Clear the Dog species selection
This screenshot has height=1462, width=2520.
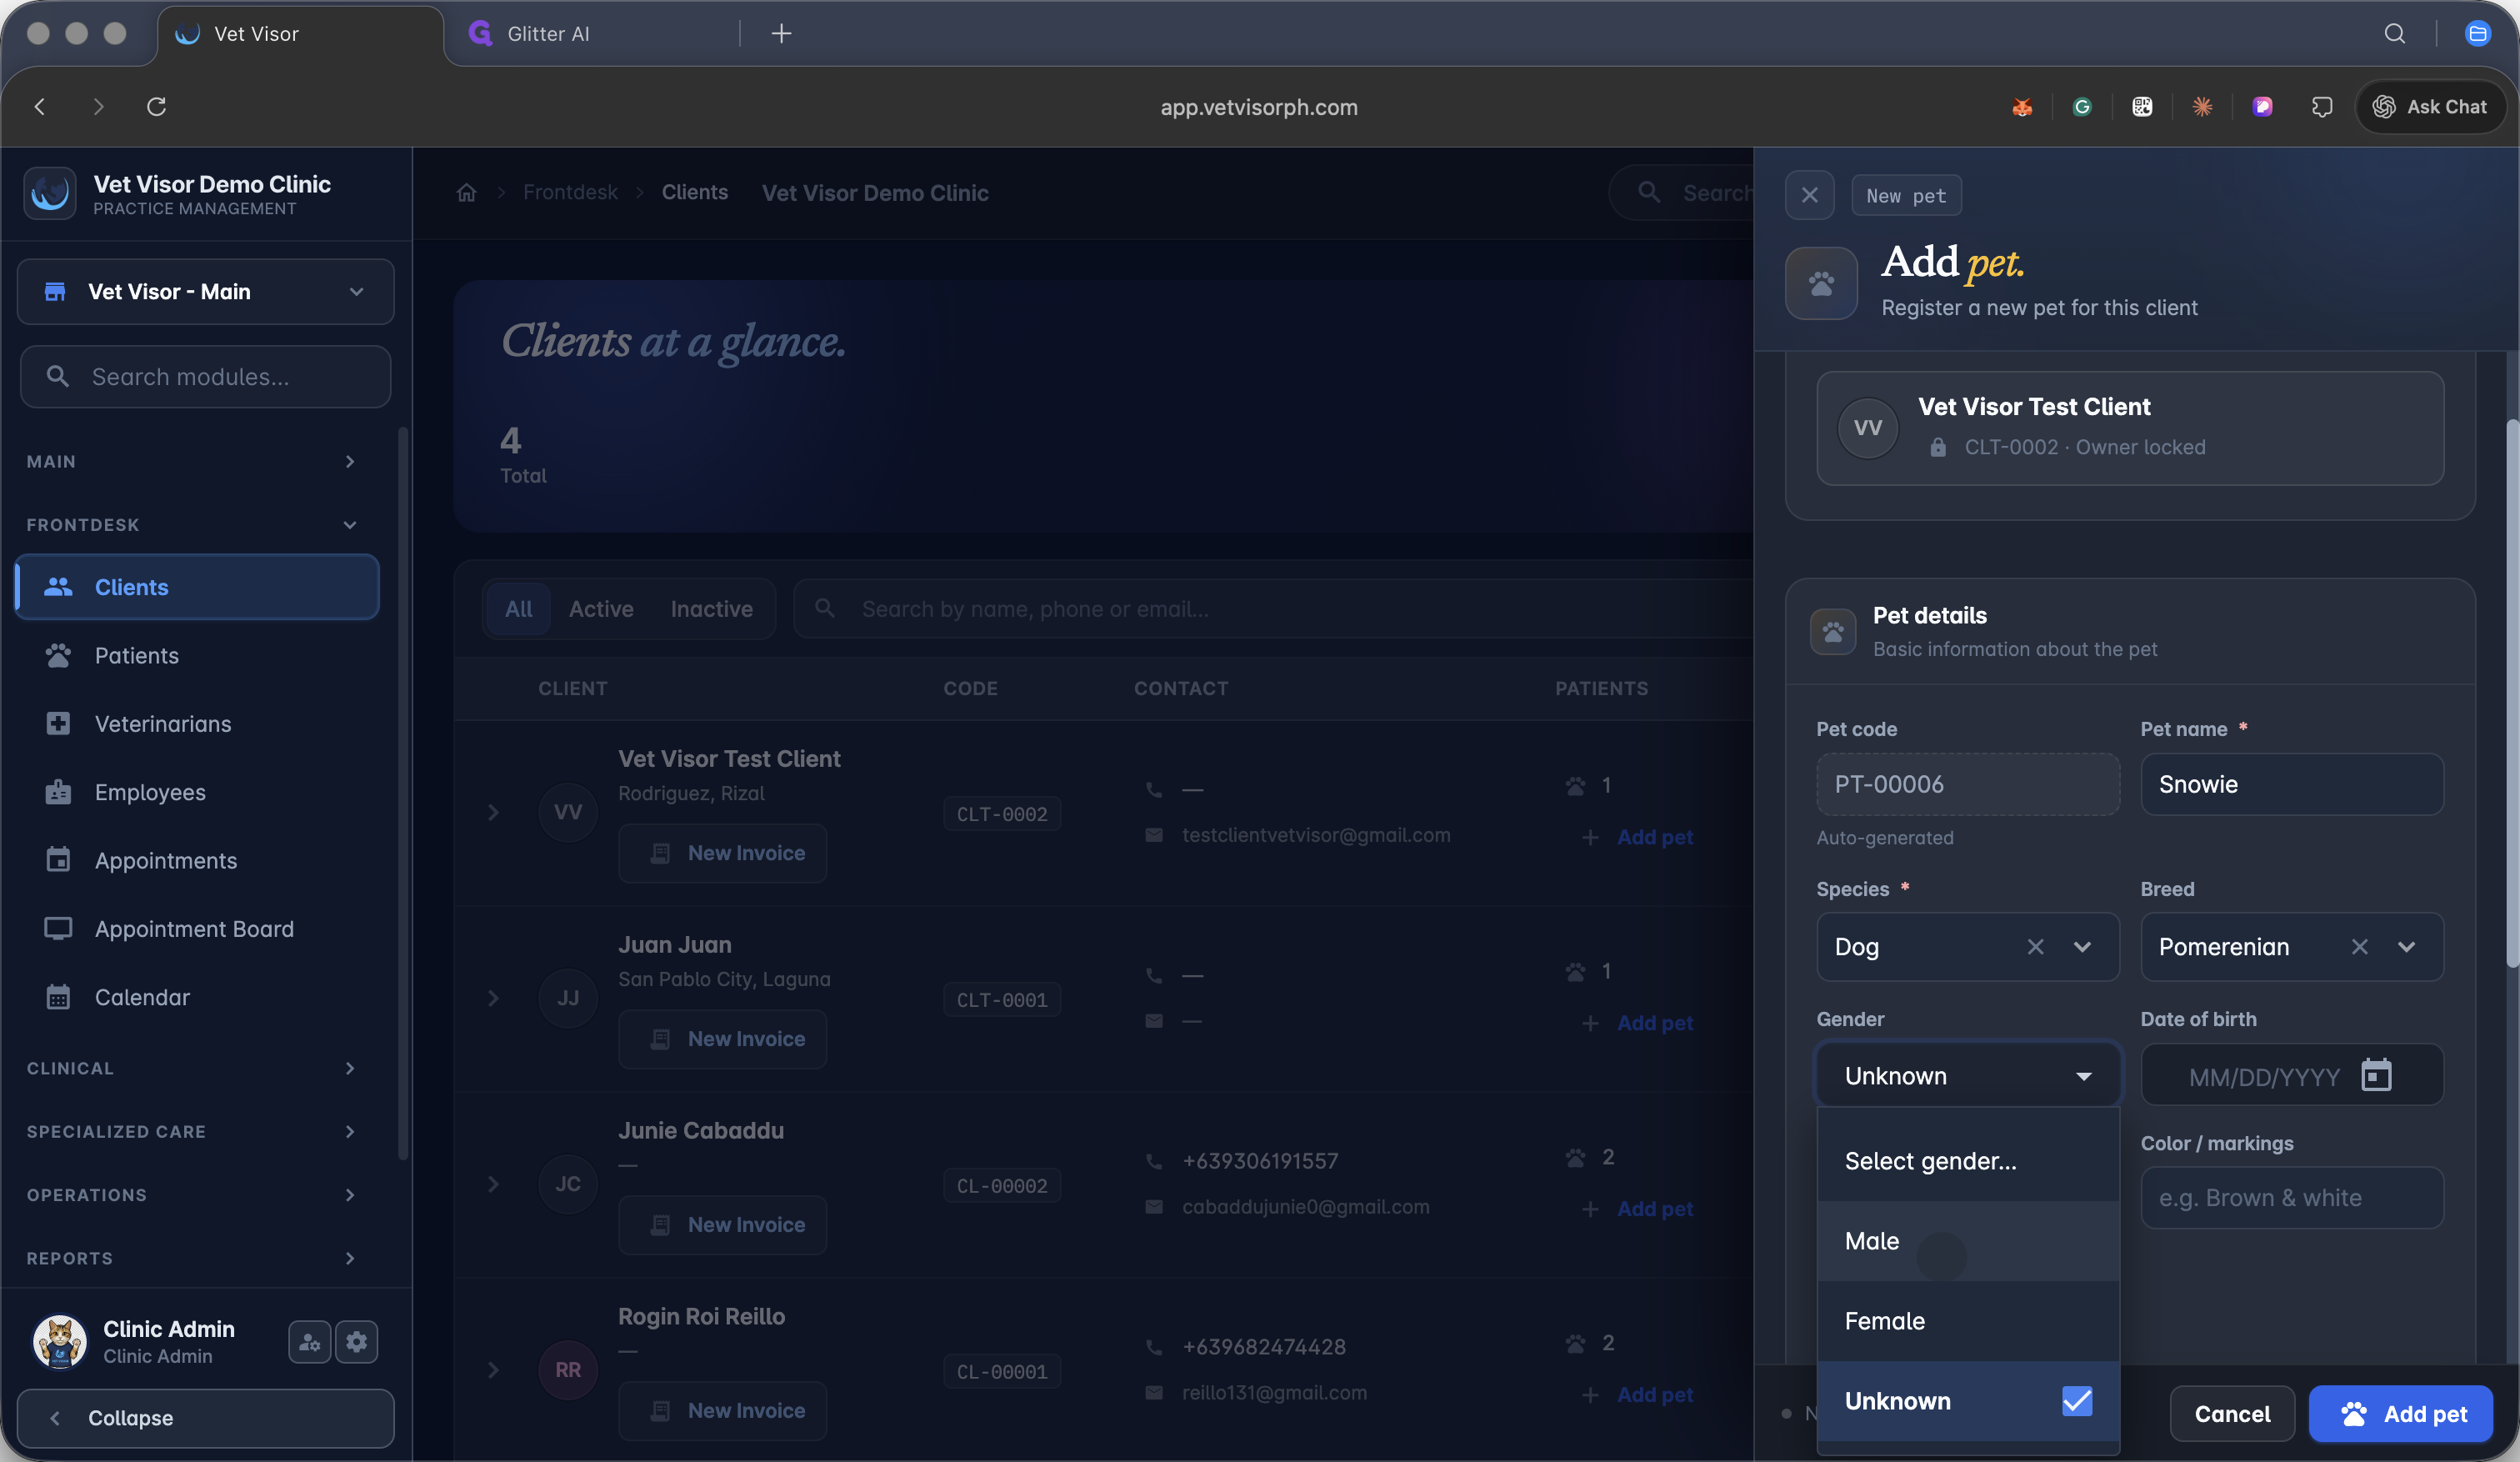pyautogui.click(x=2035, y=946)
